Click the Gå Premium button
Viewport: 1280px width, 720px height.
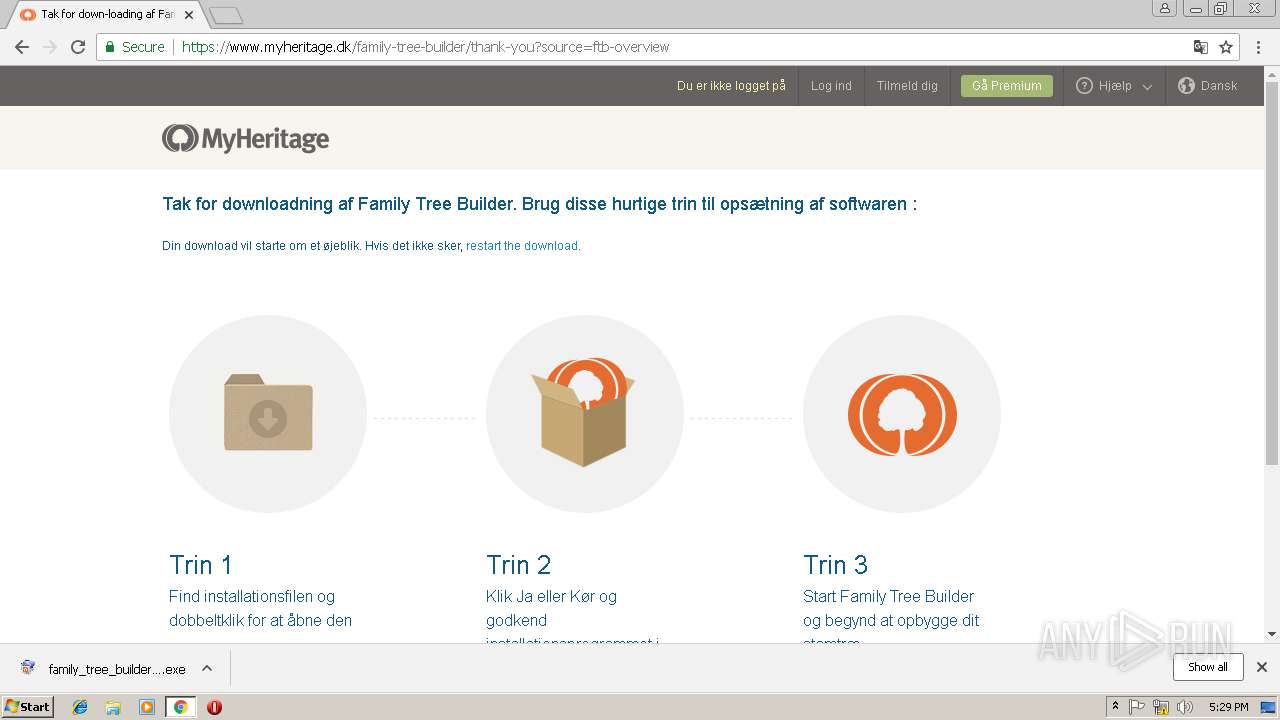click(x=1007, y=86)
